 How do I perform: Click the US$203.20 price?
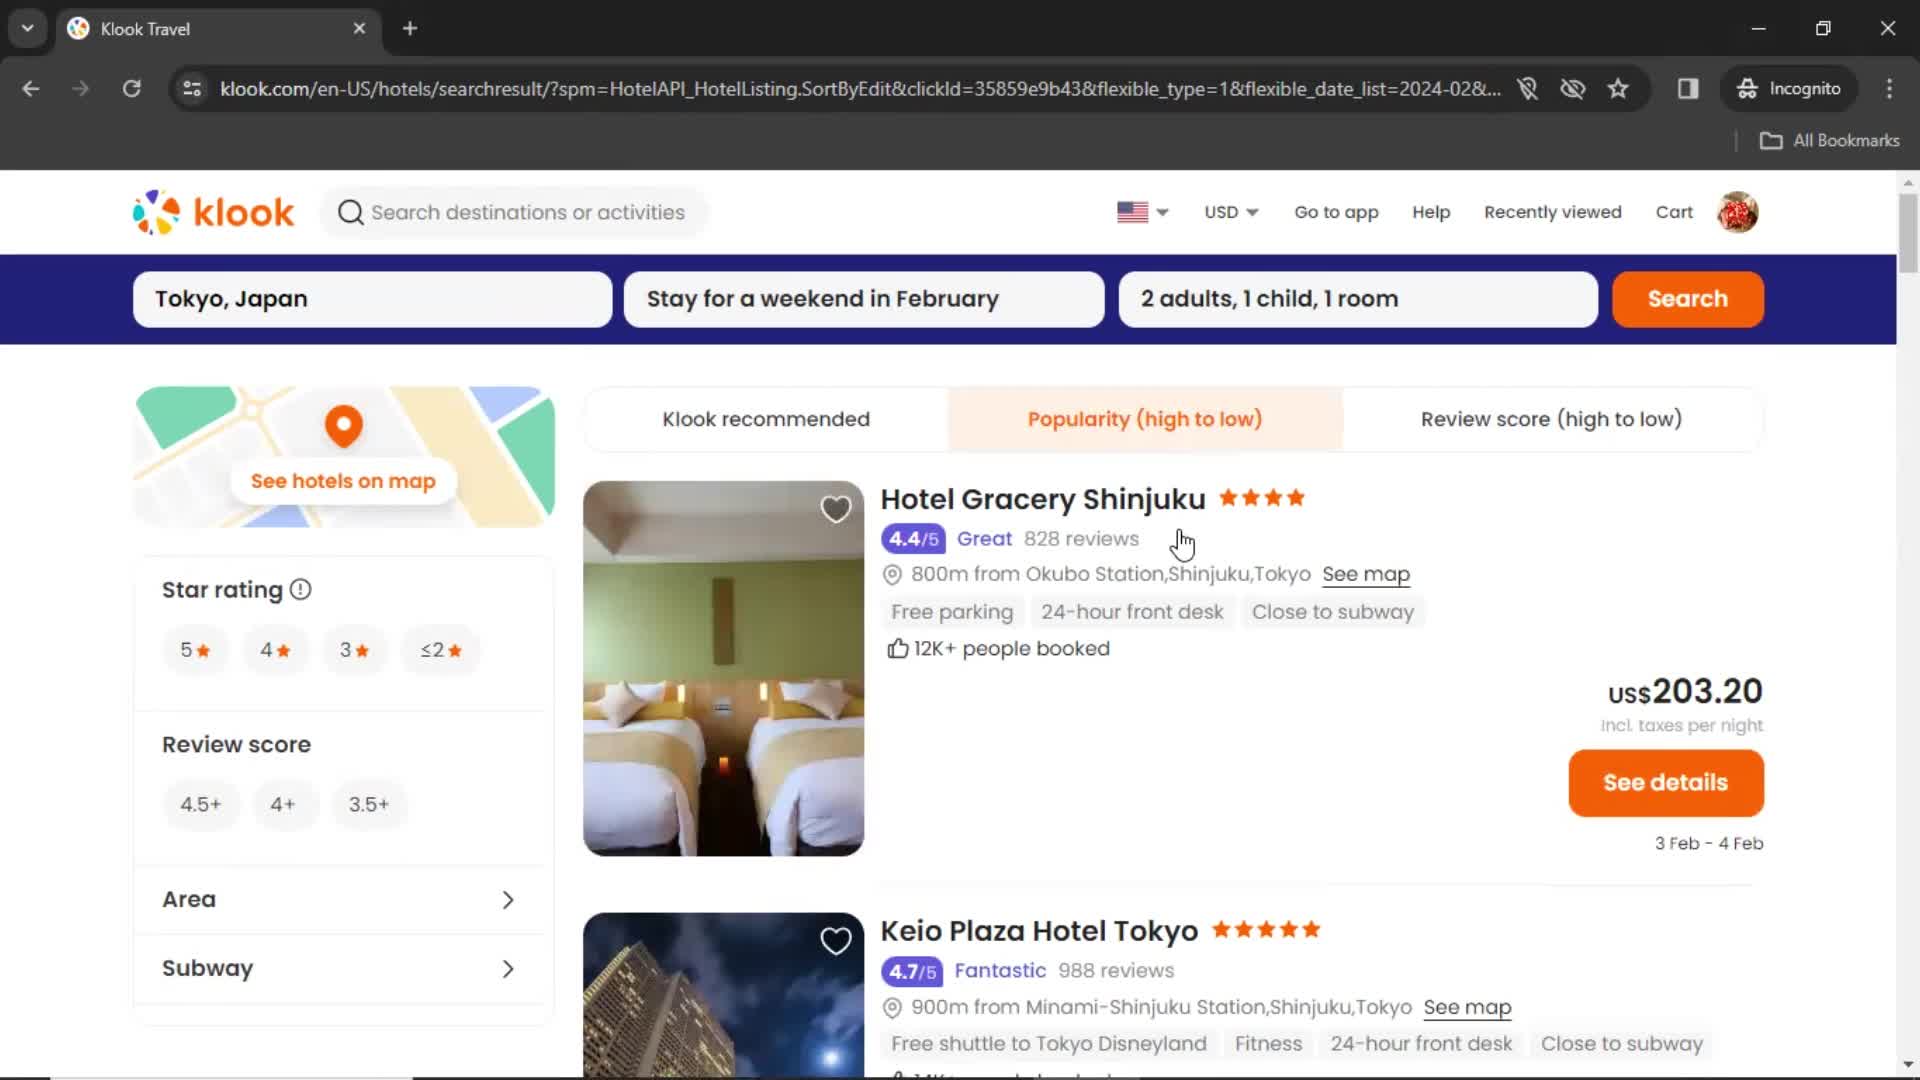[1685, 691]
